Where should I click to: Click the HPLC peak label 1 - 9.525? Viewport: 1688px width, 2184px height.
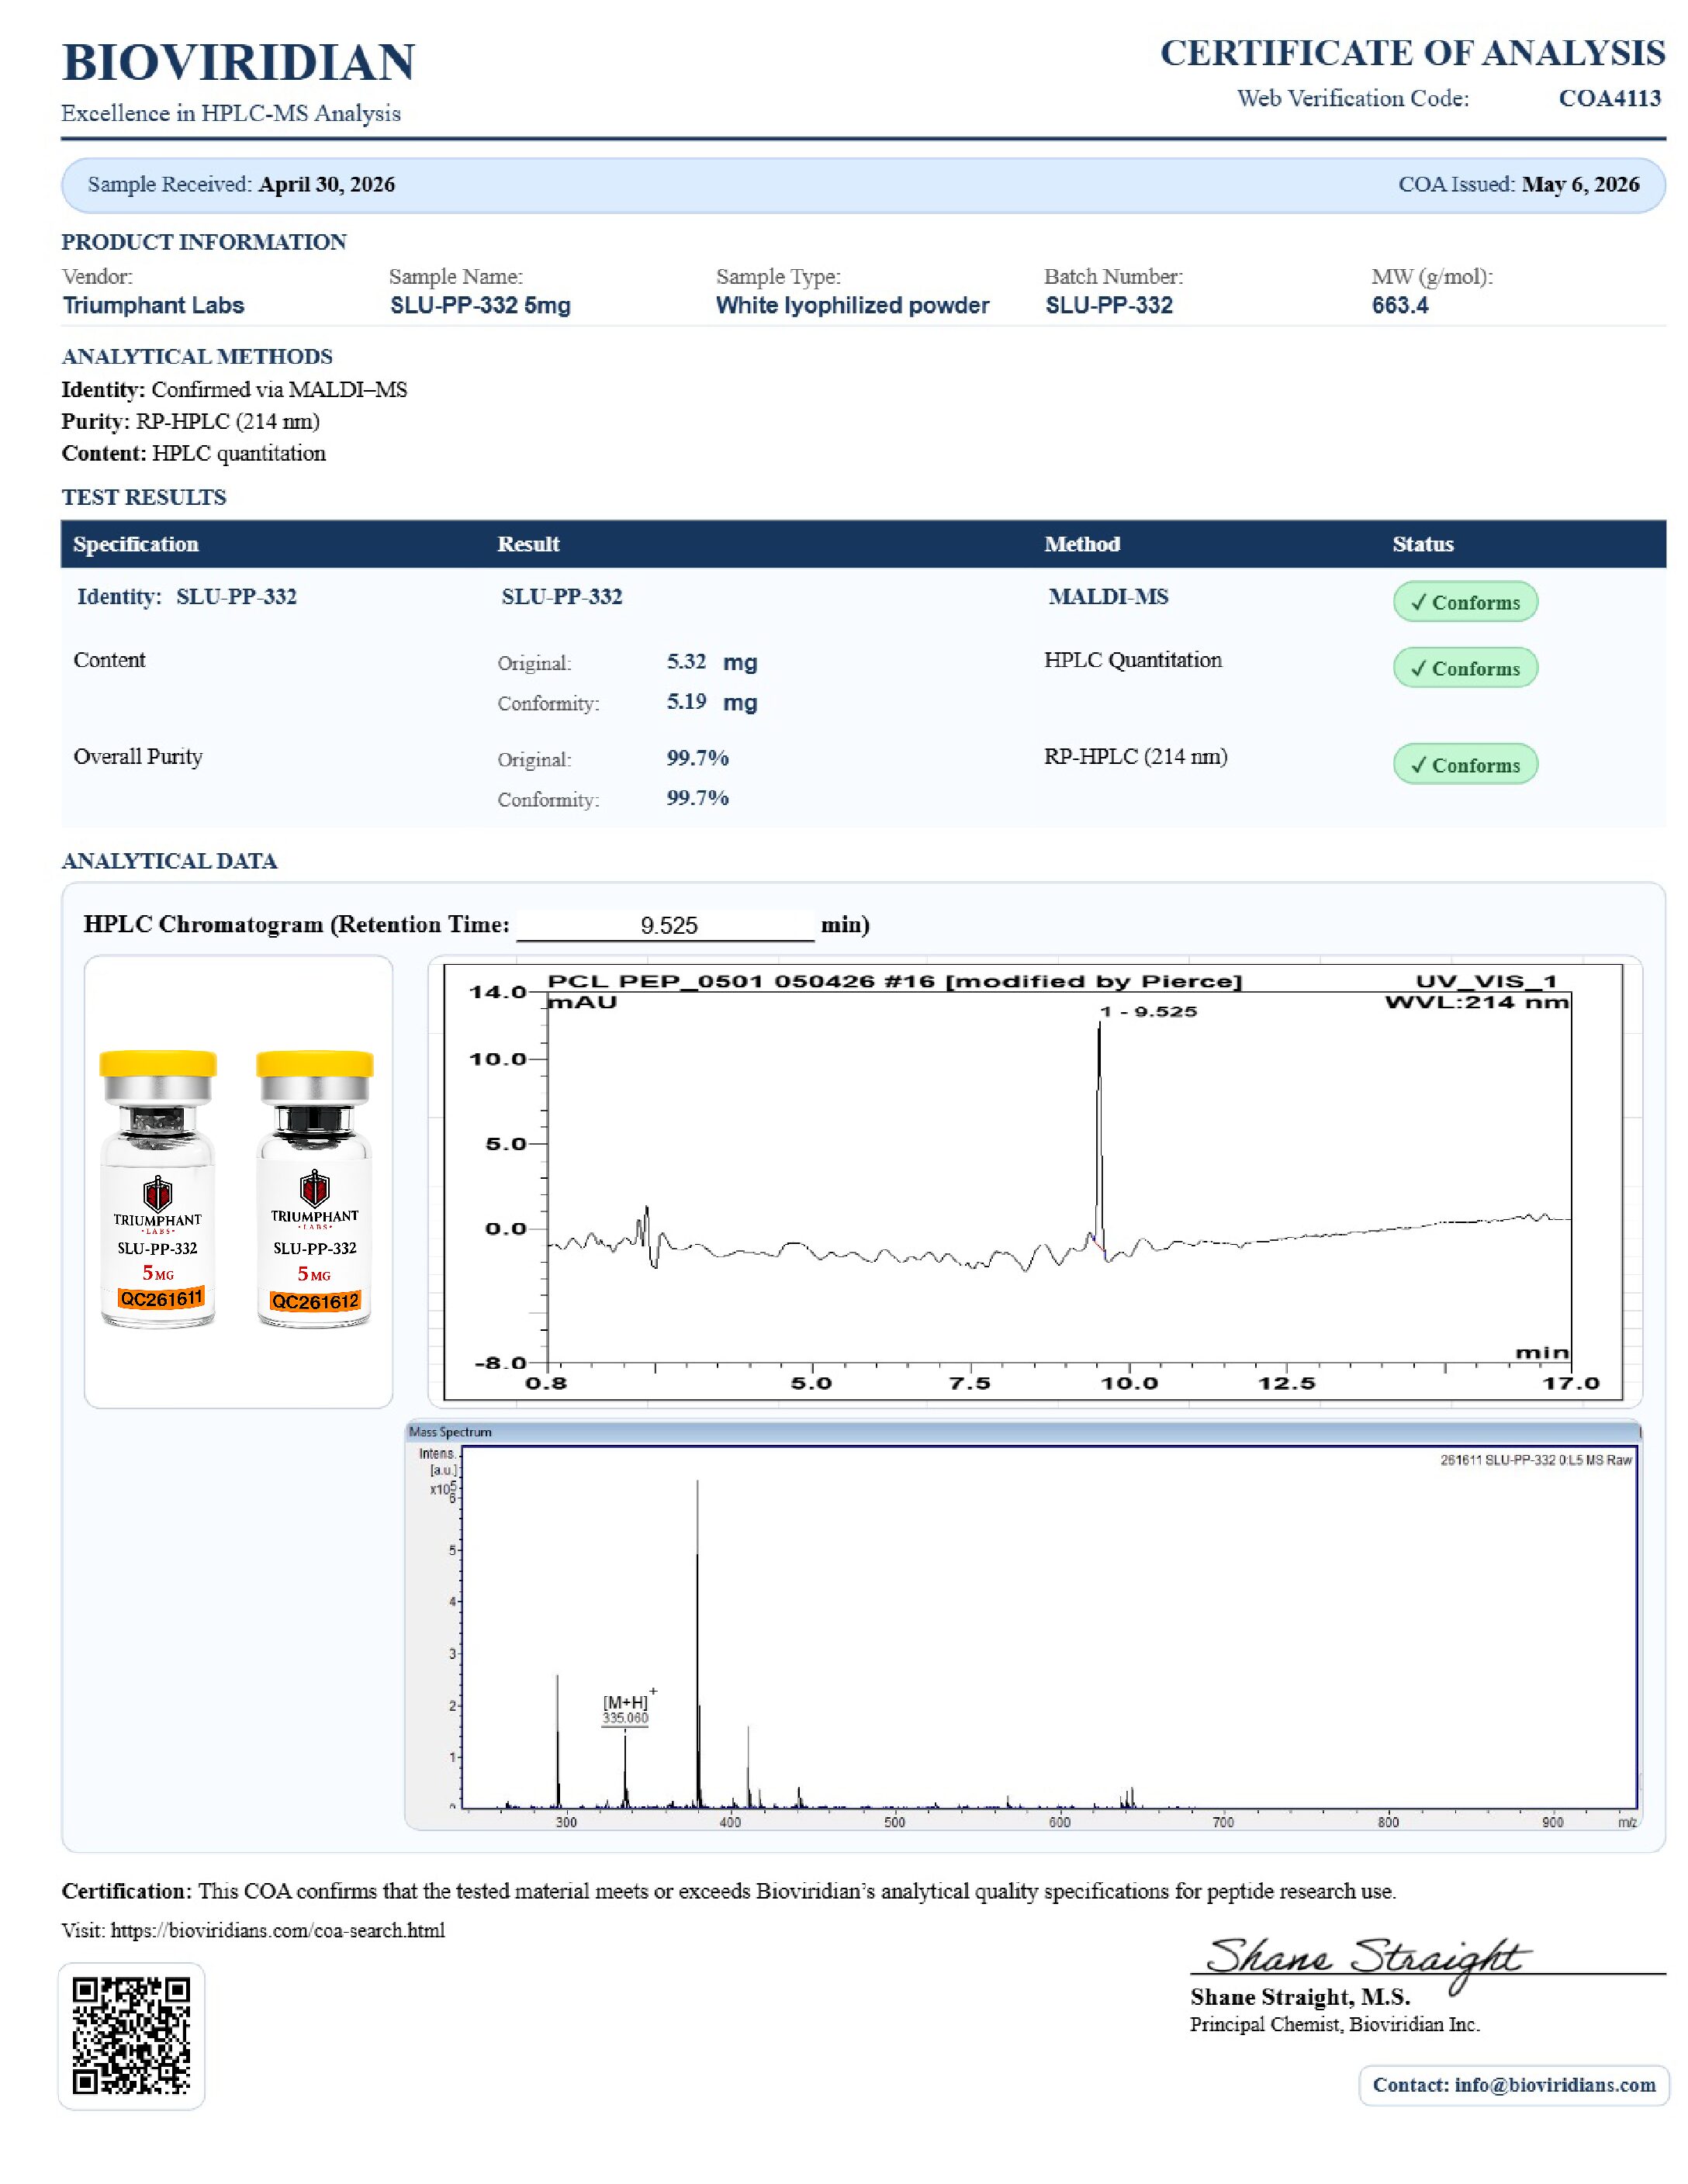1148,1011
